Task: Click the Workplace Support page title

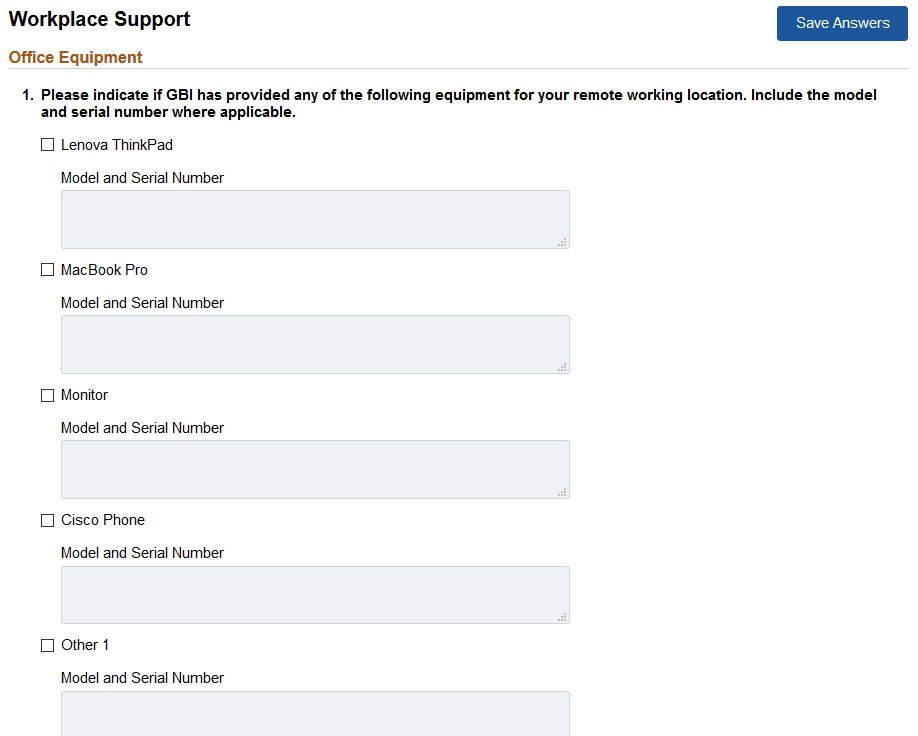Action: (x=98, y=18)
